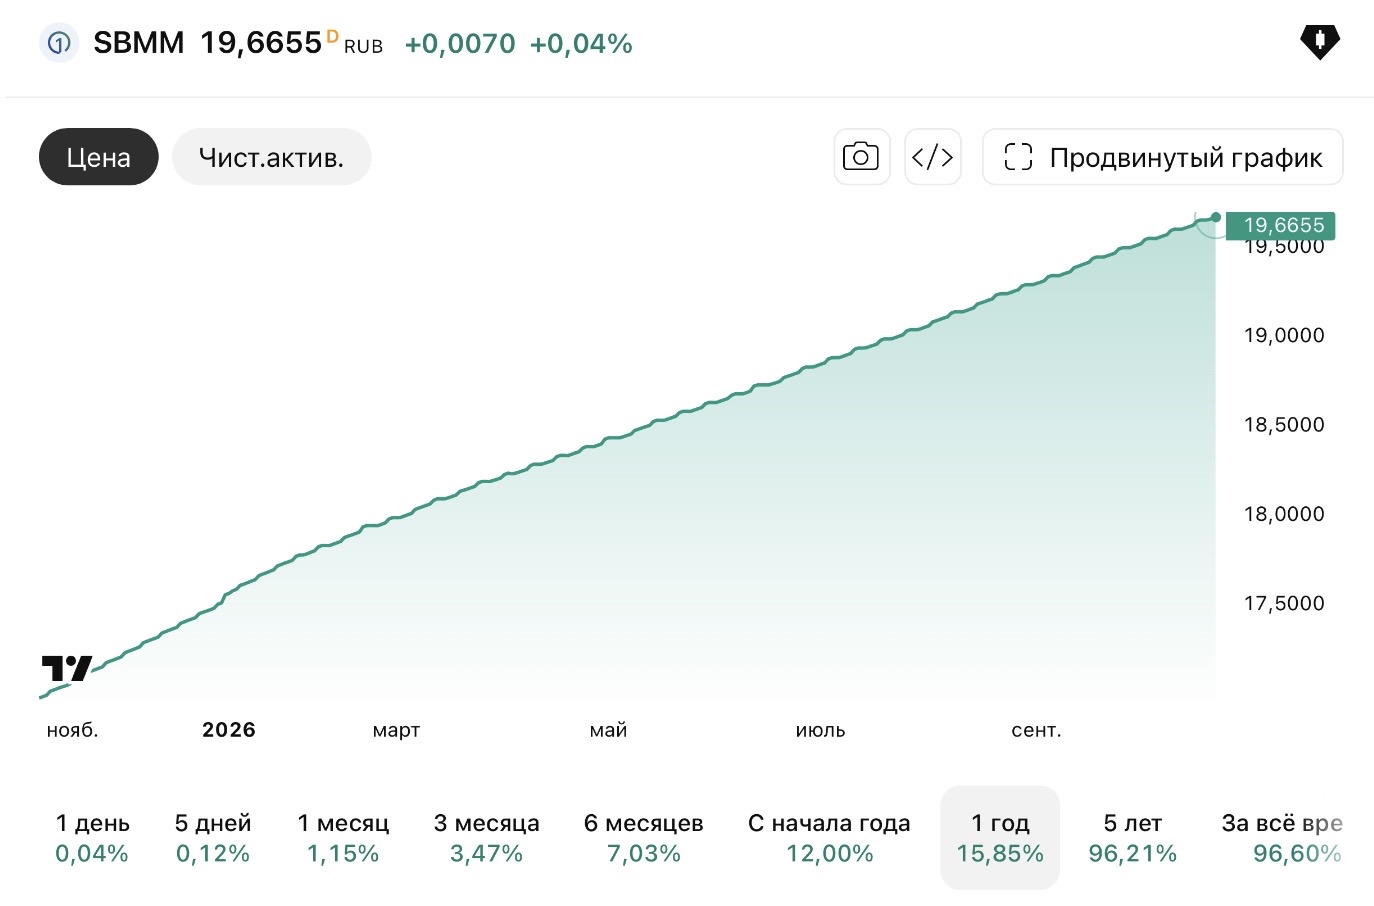The image size is (1374, 906).
Task: Choose the 1 месяц period
Action: (x=343, y=838)
